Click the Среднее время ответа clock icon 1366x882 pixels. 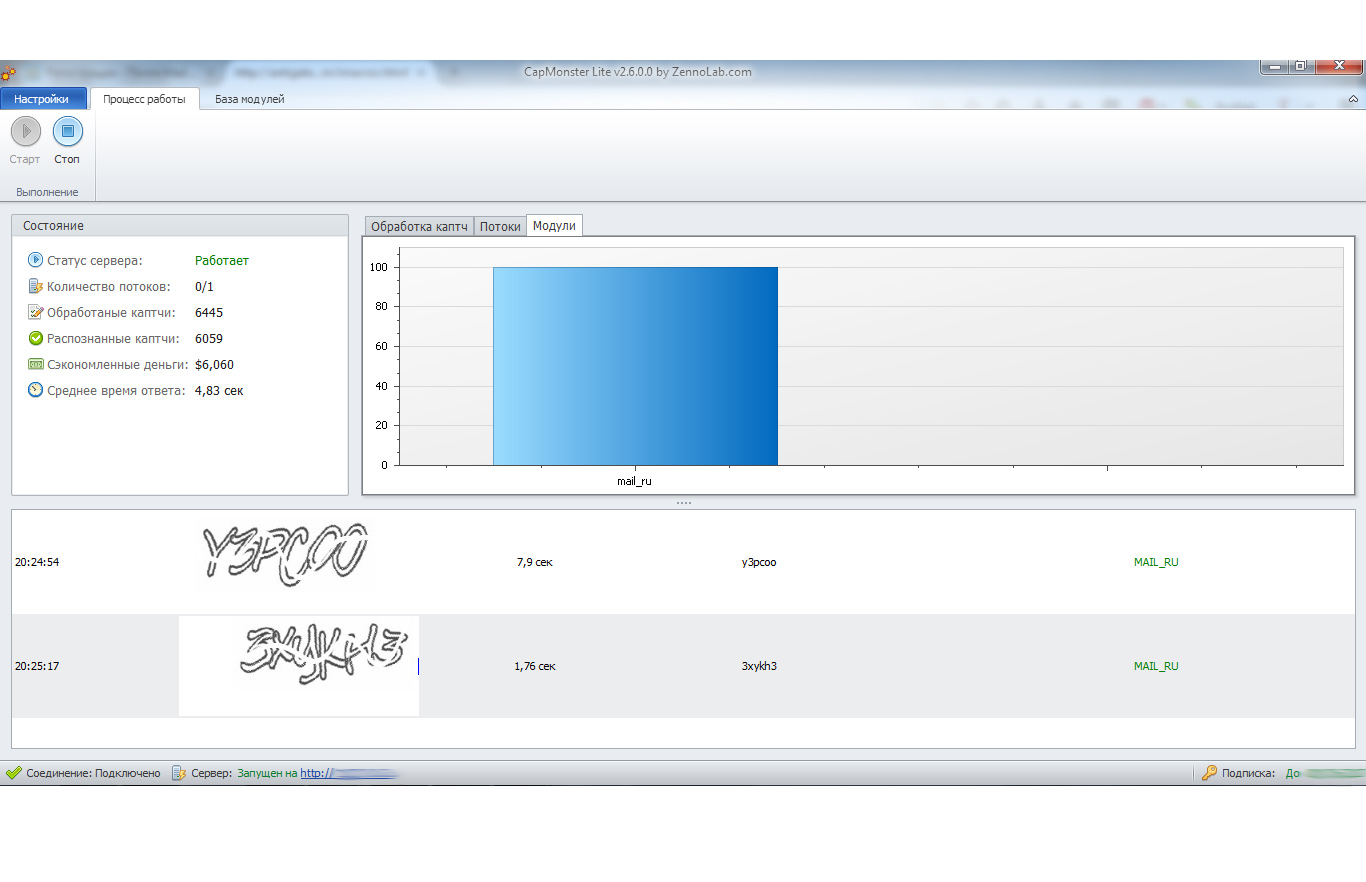(x=35, y=390)
